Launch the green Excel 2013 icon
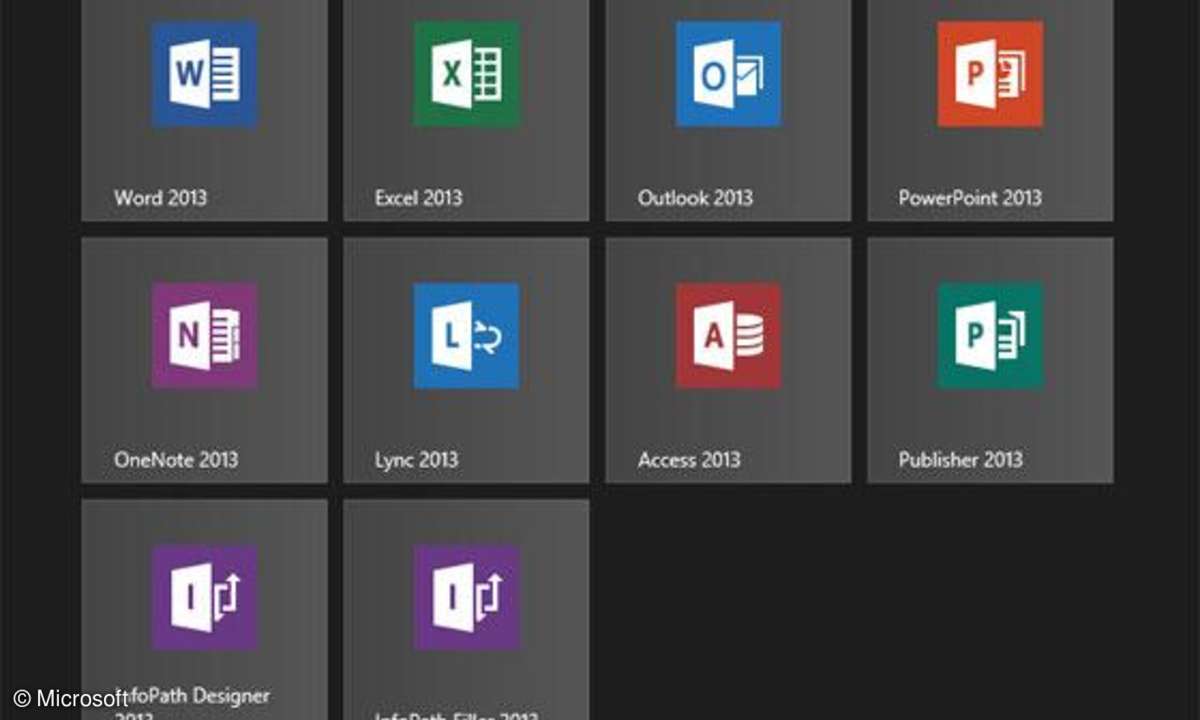The width and height of the screenshot is (1200, 720). 466,74
